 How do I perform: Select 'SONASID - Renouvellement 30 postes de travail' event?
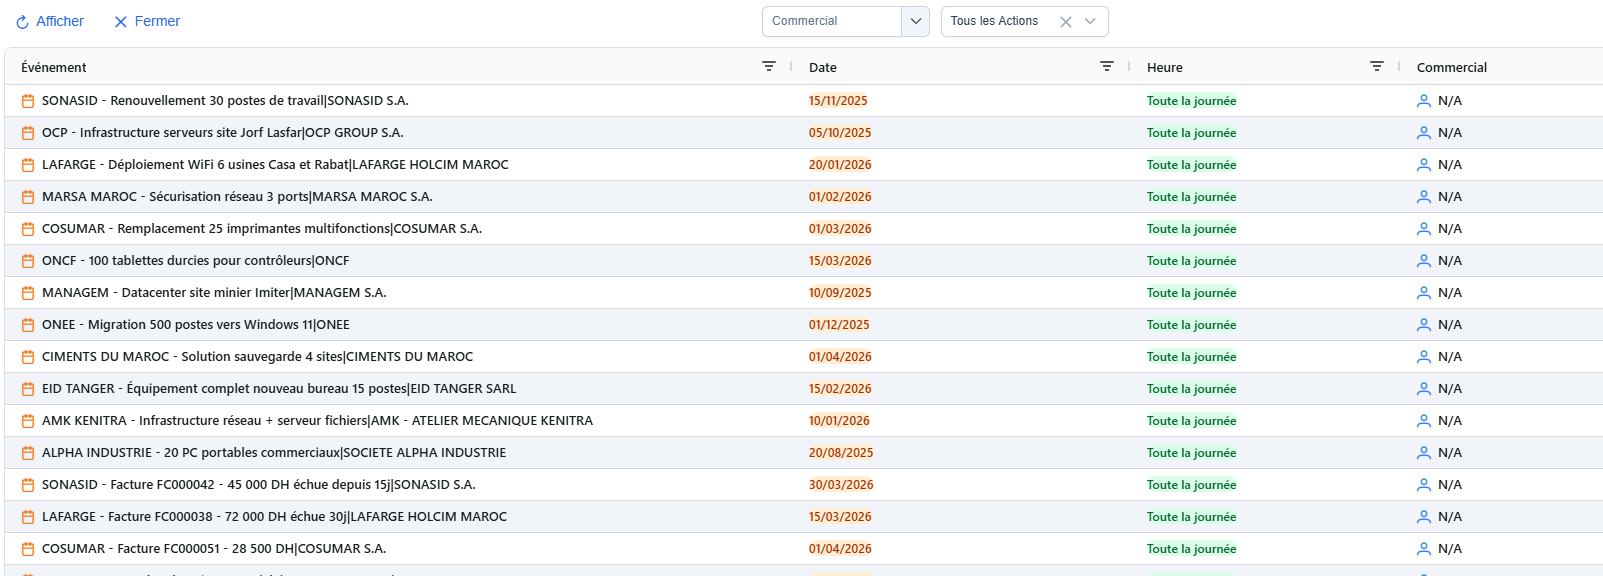(225, 101)
